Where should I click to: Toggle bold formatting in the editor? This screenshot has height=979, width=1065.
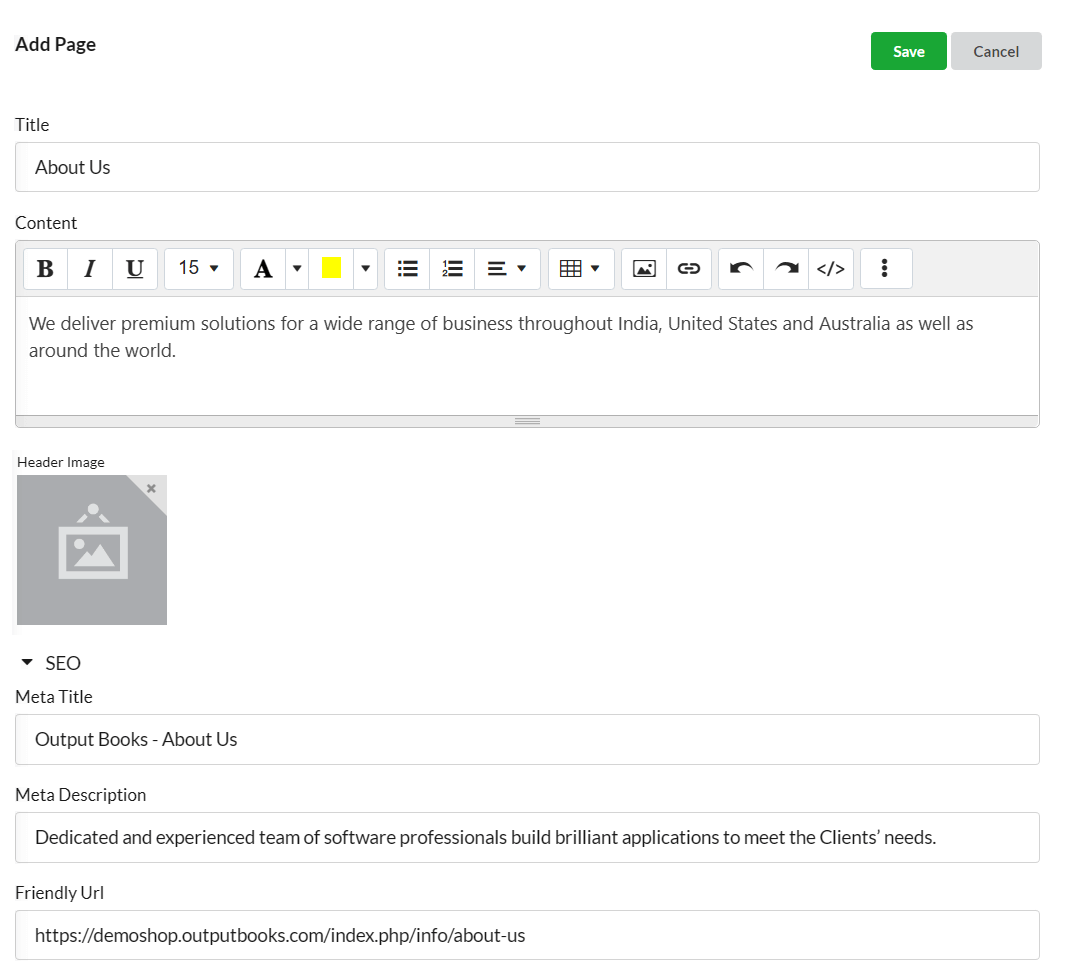pyautogui.click(x=46, y=269)
